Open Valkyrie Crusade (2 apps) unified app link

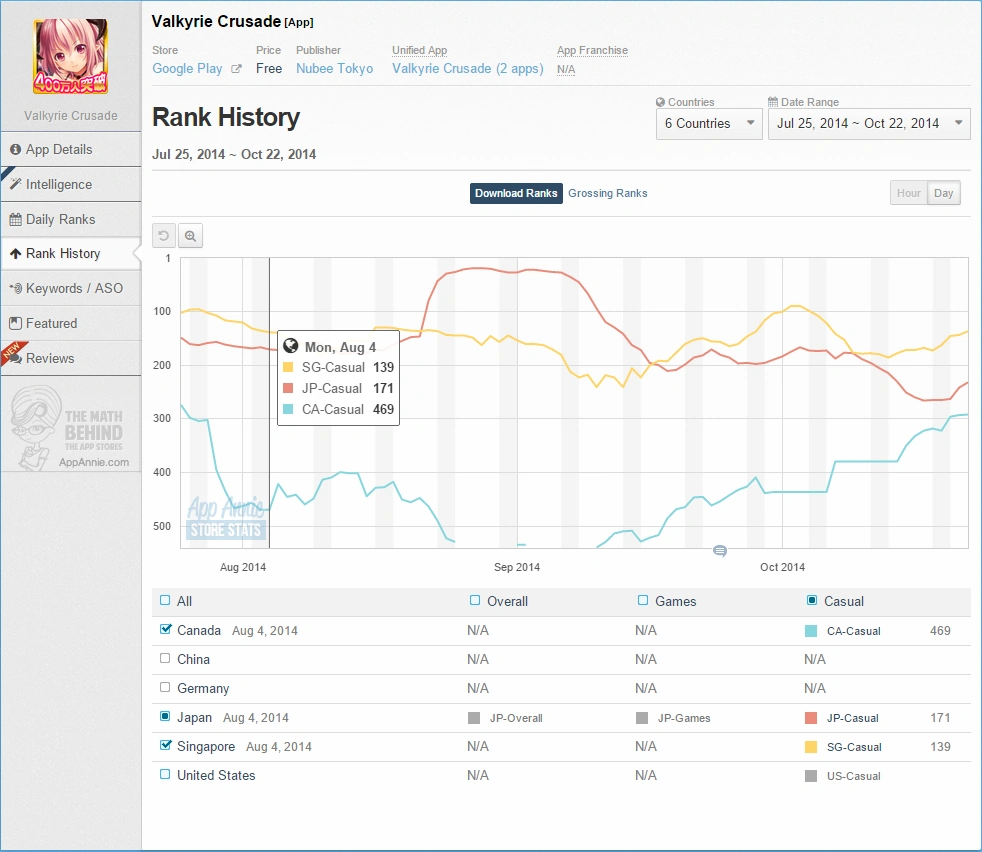point(468,68)
